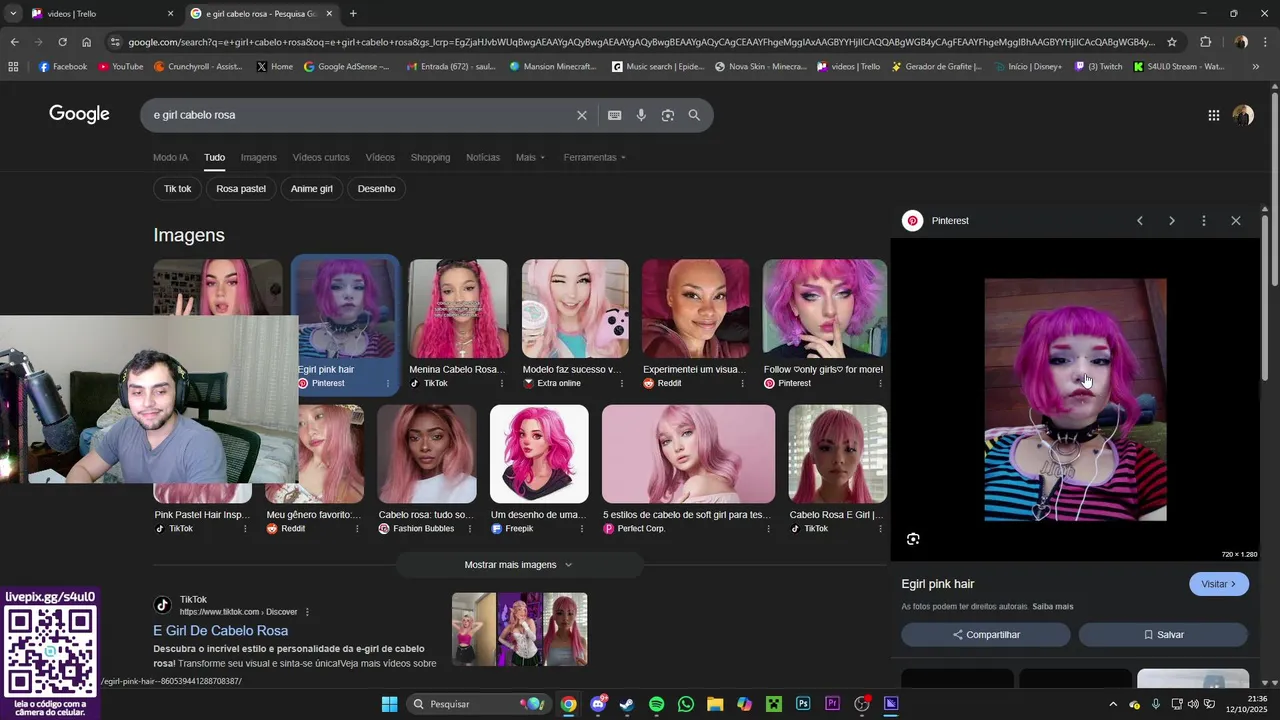Click the Compartilhar button
The width and height of the screenshot is (1280, 720).
click(986, 635)
